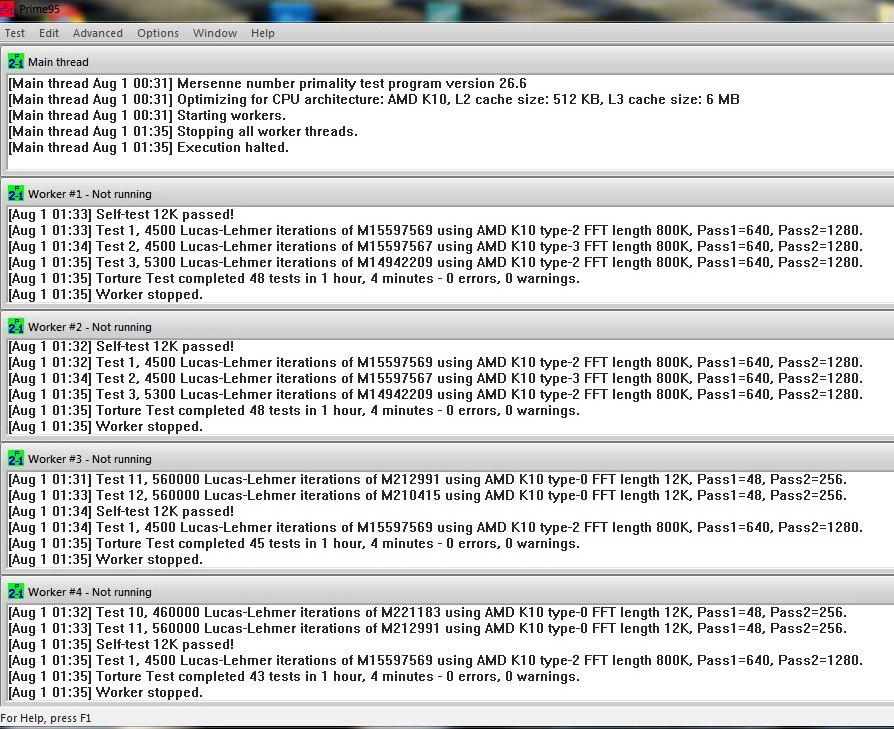Click Worker #4 'Test 1, 4500' M15597569 line
Screen dimensions: 894x729
click(436, 660)
